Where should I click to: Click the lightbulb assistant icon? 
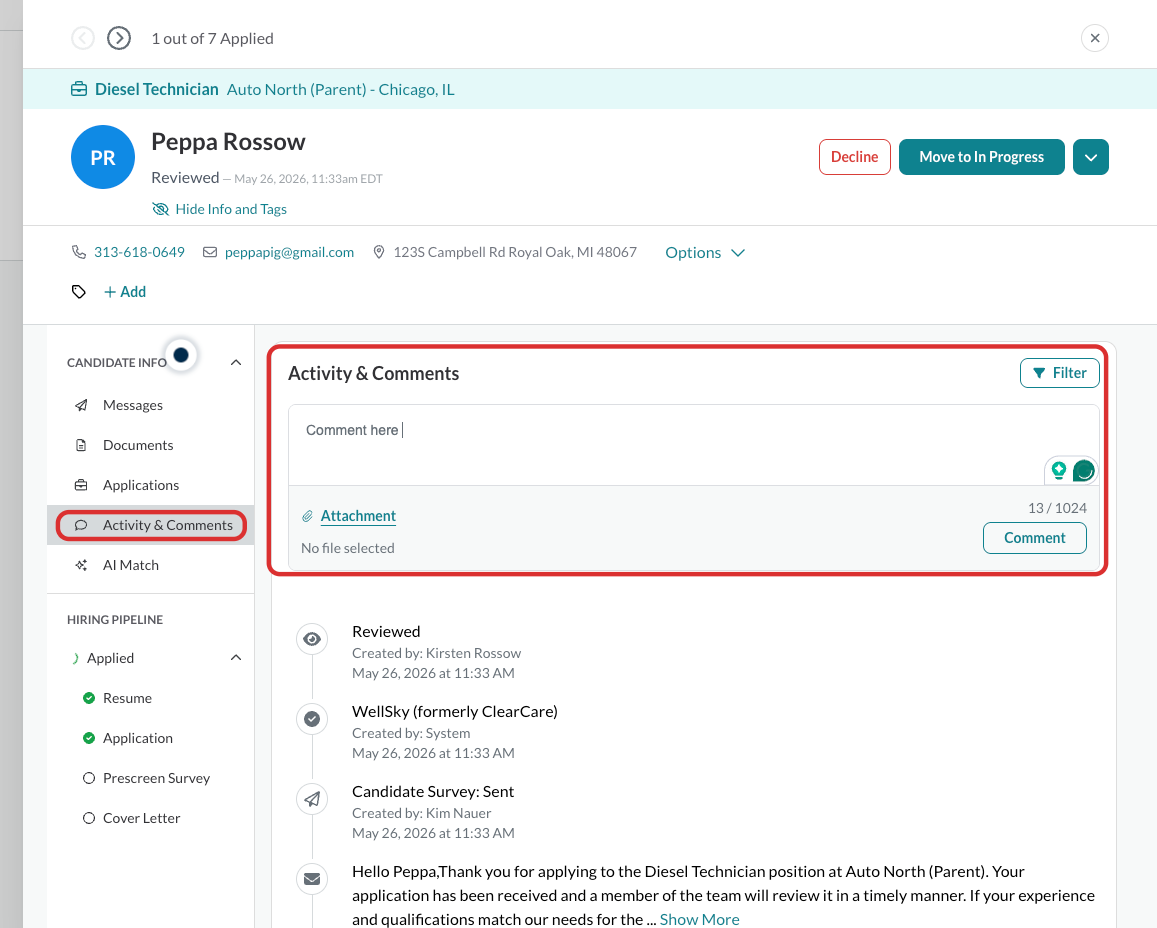[1059, 471]
